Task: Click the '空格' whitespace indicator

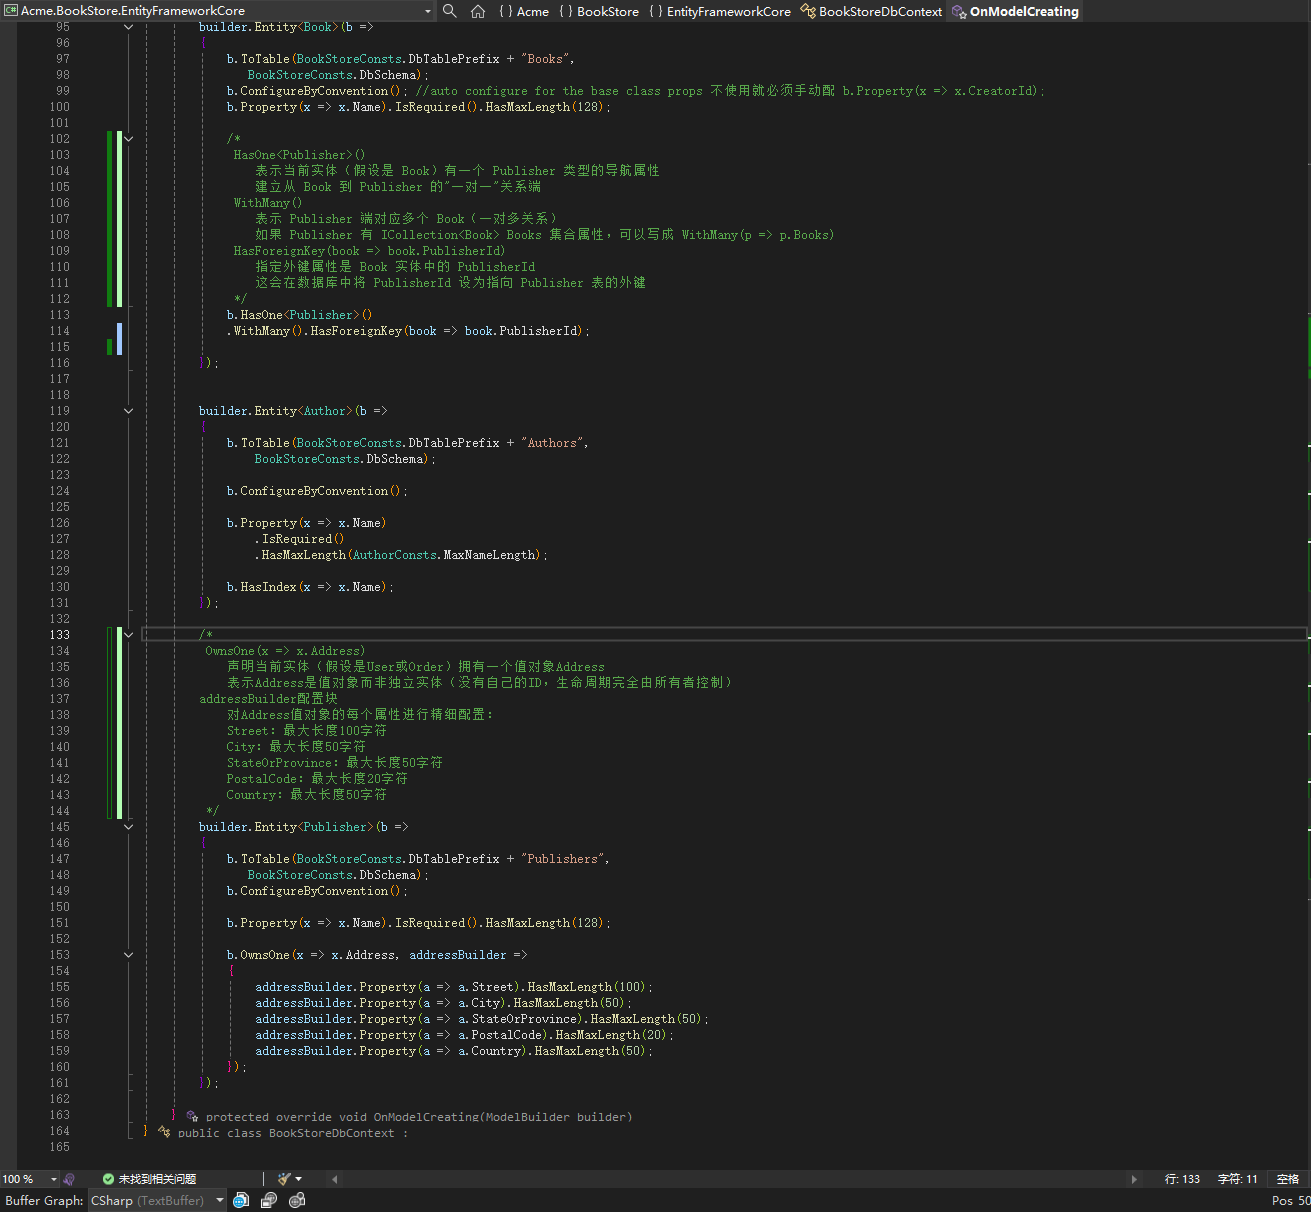Action: [1288, 1179]
